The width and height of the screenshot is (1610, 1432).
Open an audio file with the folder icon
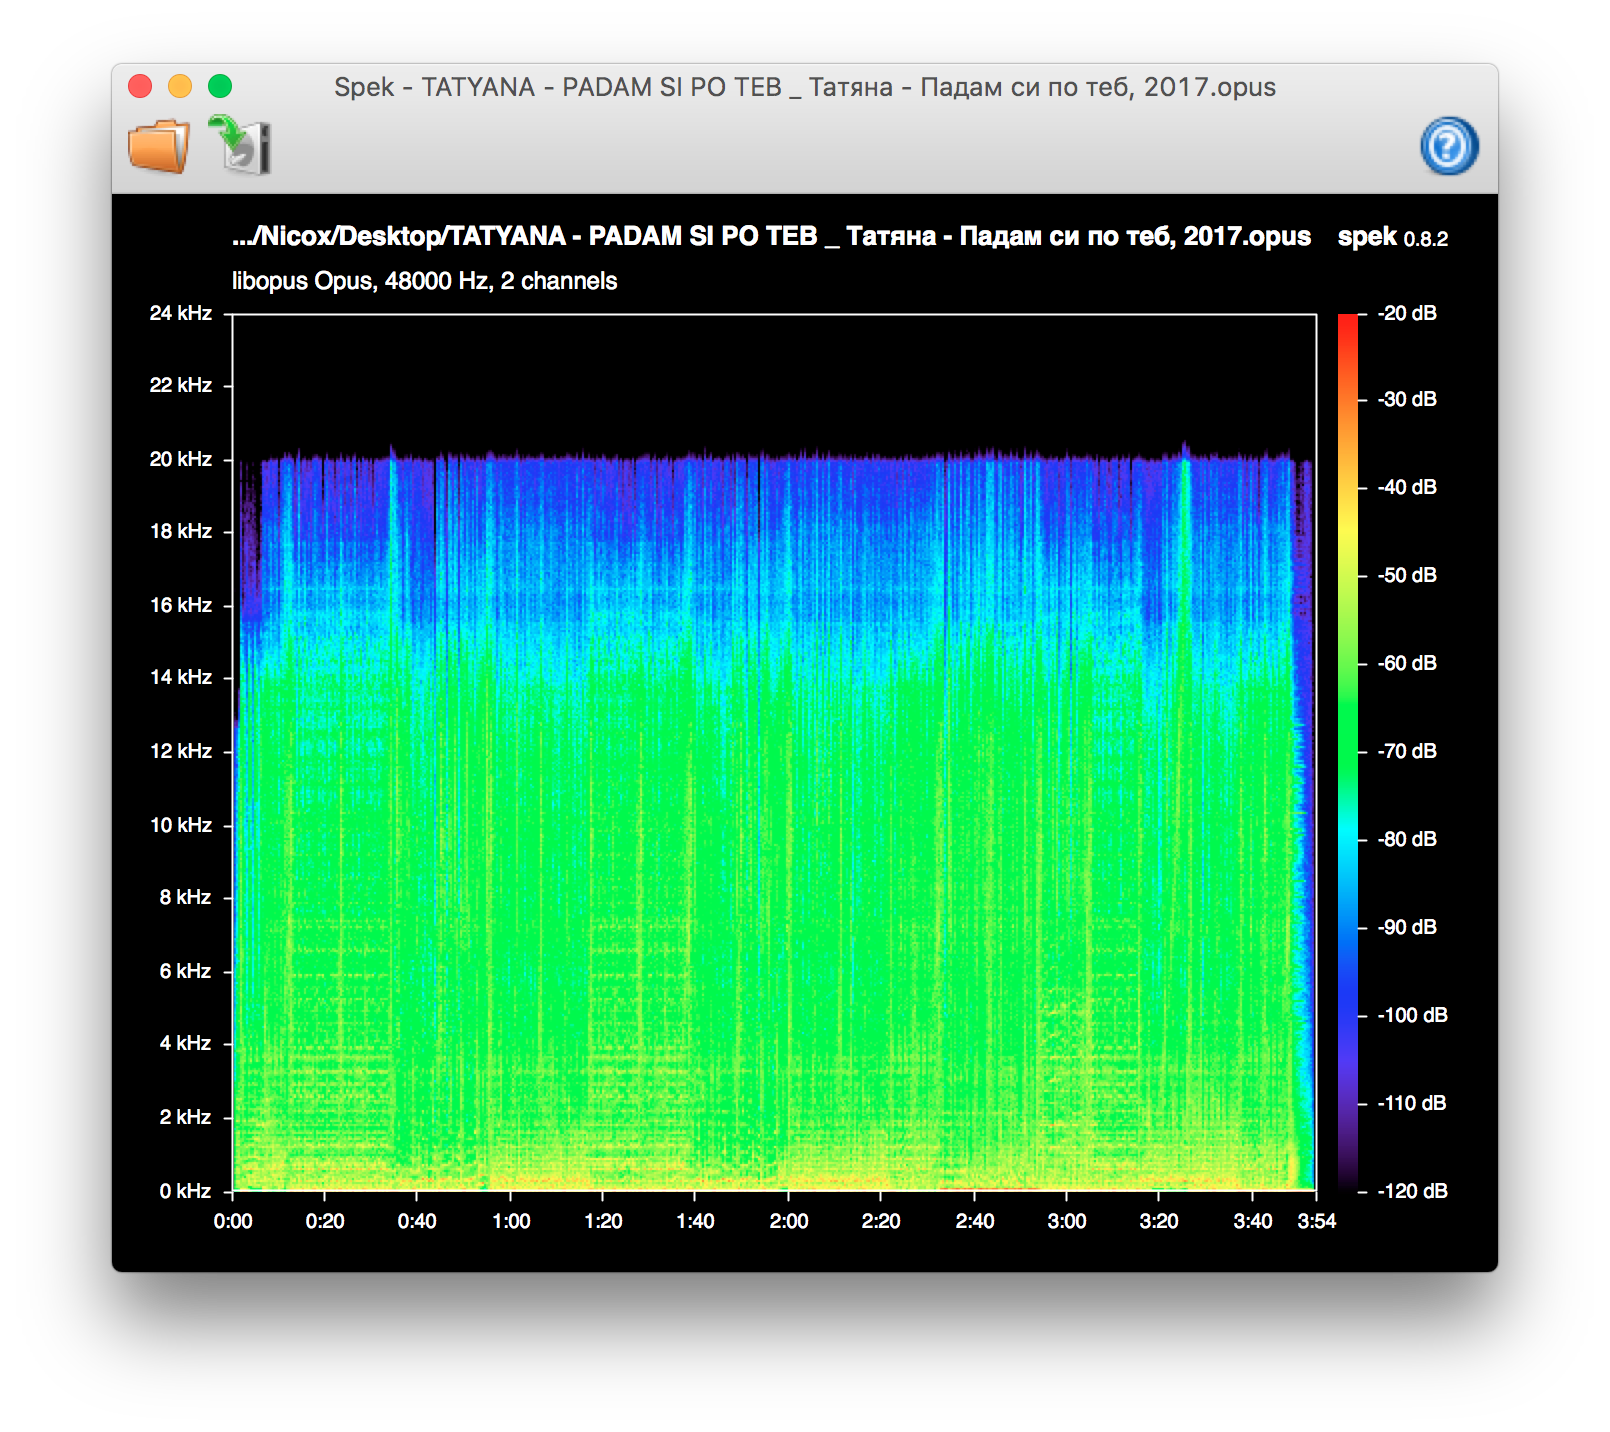point(158,147)
